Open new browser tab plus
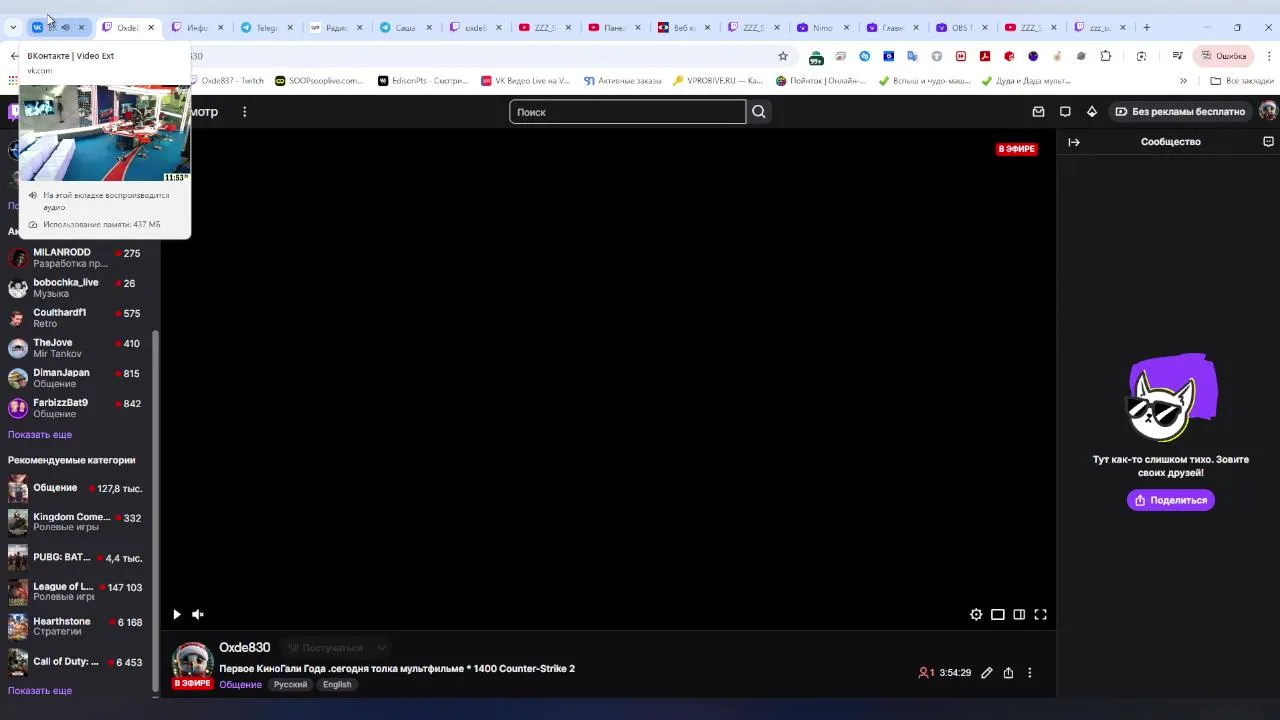 click(x=1147, y=27)
